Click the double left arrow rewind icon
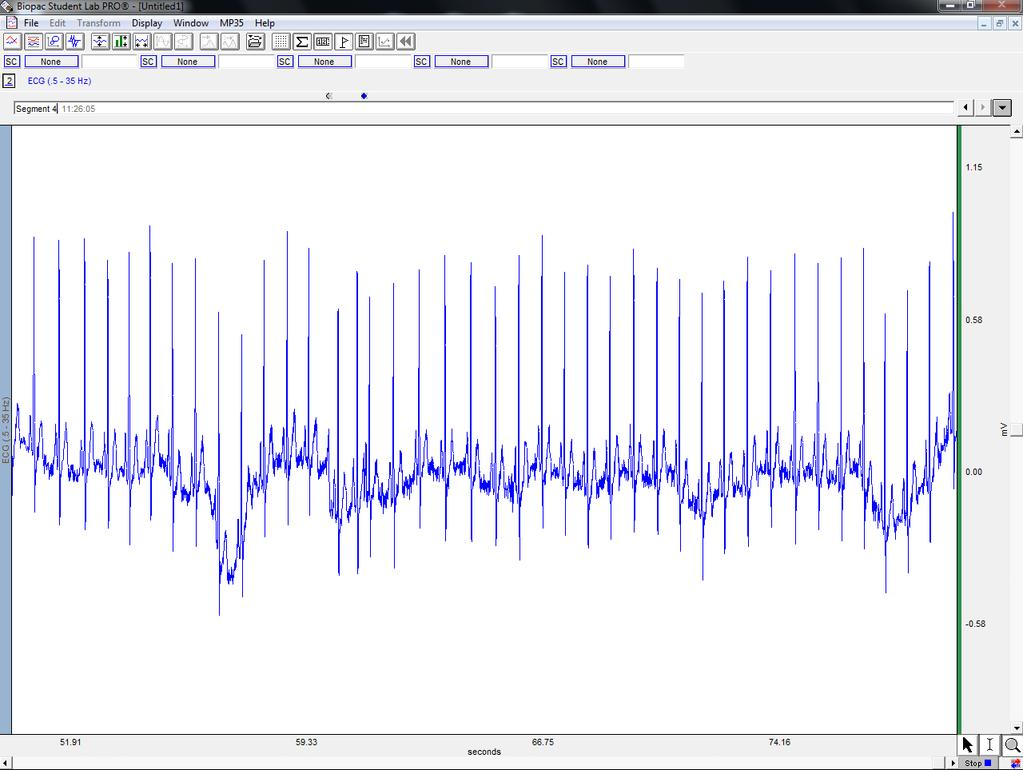This screenshot has height=770, width=1023. click(406, 42)
